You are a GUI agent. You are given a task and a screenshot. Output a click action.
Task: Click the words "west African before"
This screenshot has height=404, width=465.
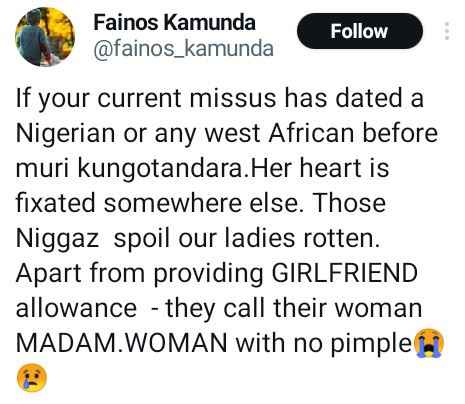pyautogui.click(x=321, y=133)
